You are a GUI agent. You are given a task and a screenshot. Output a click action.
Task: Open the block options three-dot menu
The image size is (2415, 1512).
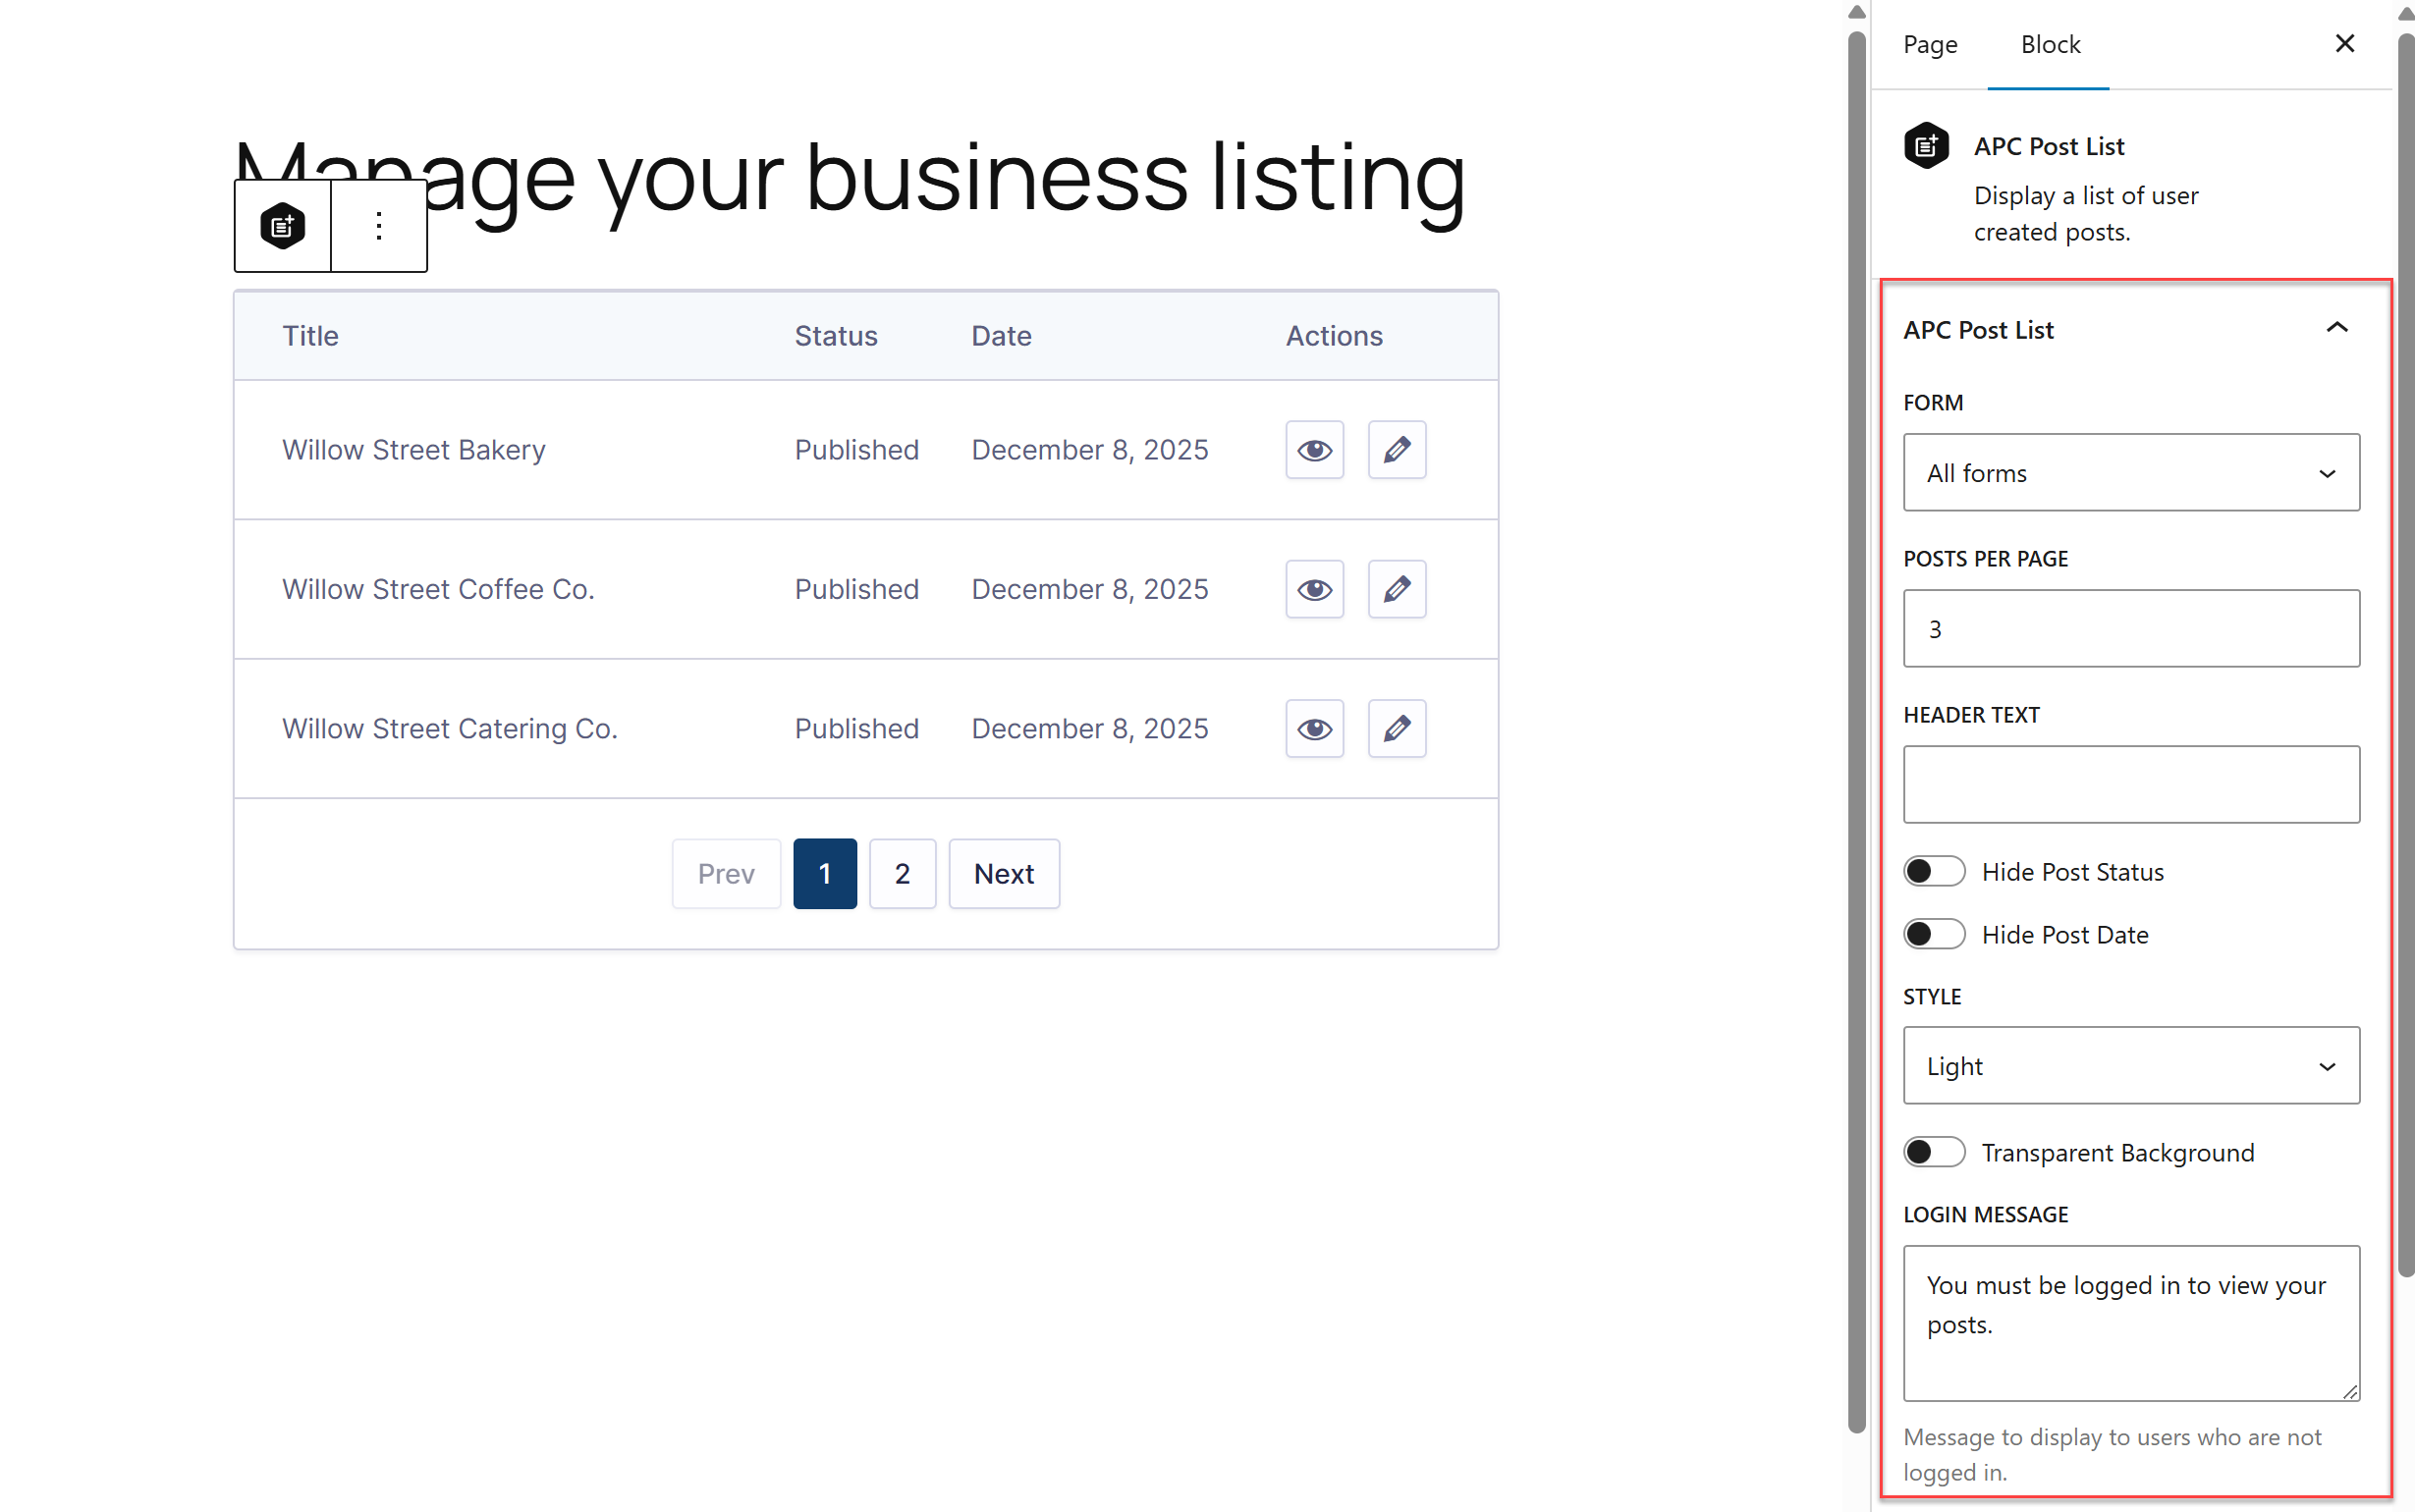[379, 226]
